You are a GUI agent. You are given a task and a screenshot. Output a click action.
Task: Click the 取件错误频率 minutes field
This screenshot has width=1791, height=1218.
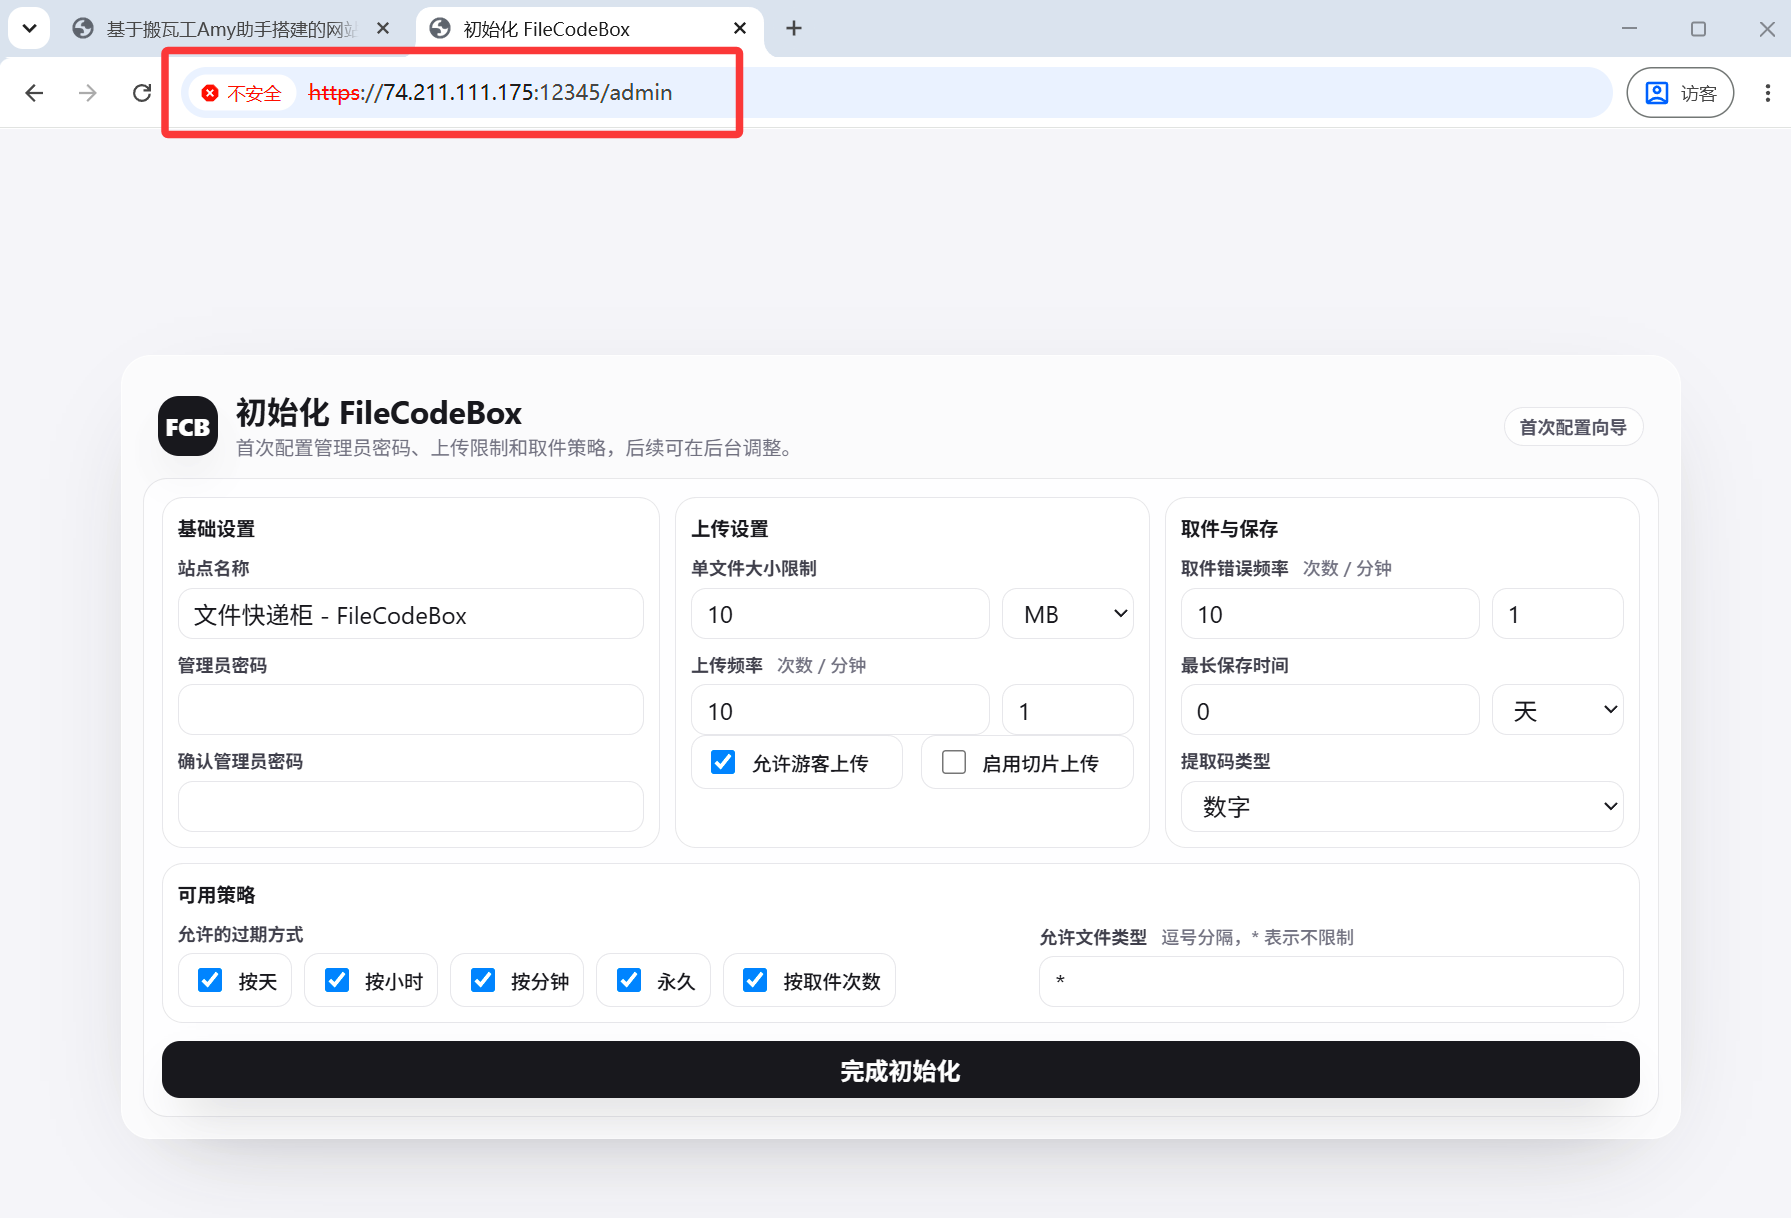click(1558, 614)
